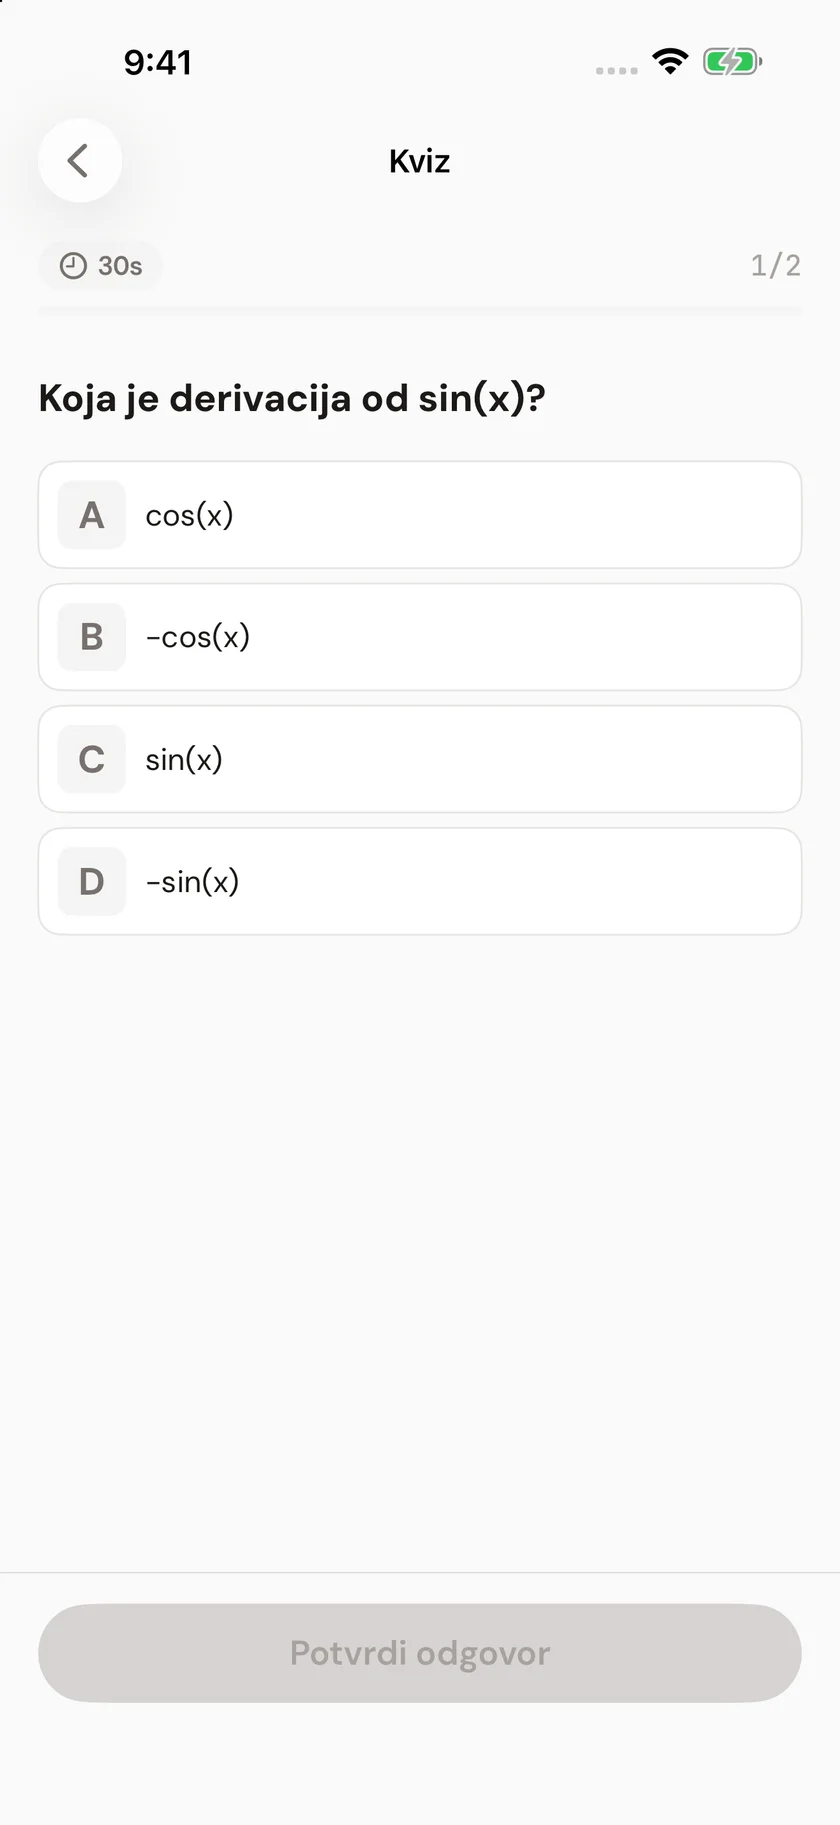Click the clock timer icon
Image resolution: width=840 pixels, height=1825 pixels.
point(73,266)
